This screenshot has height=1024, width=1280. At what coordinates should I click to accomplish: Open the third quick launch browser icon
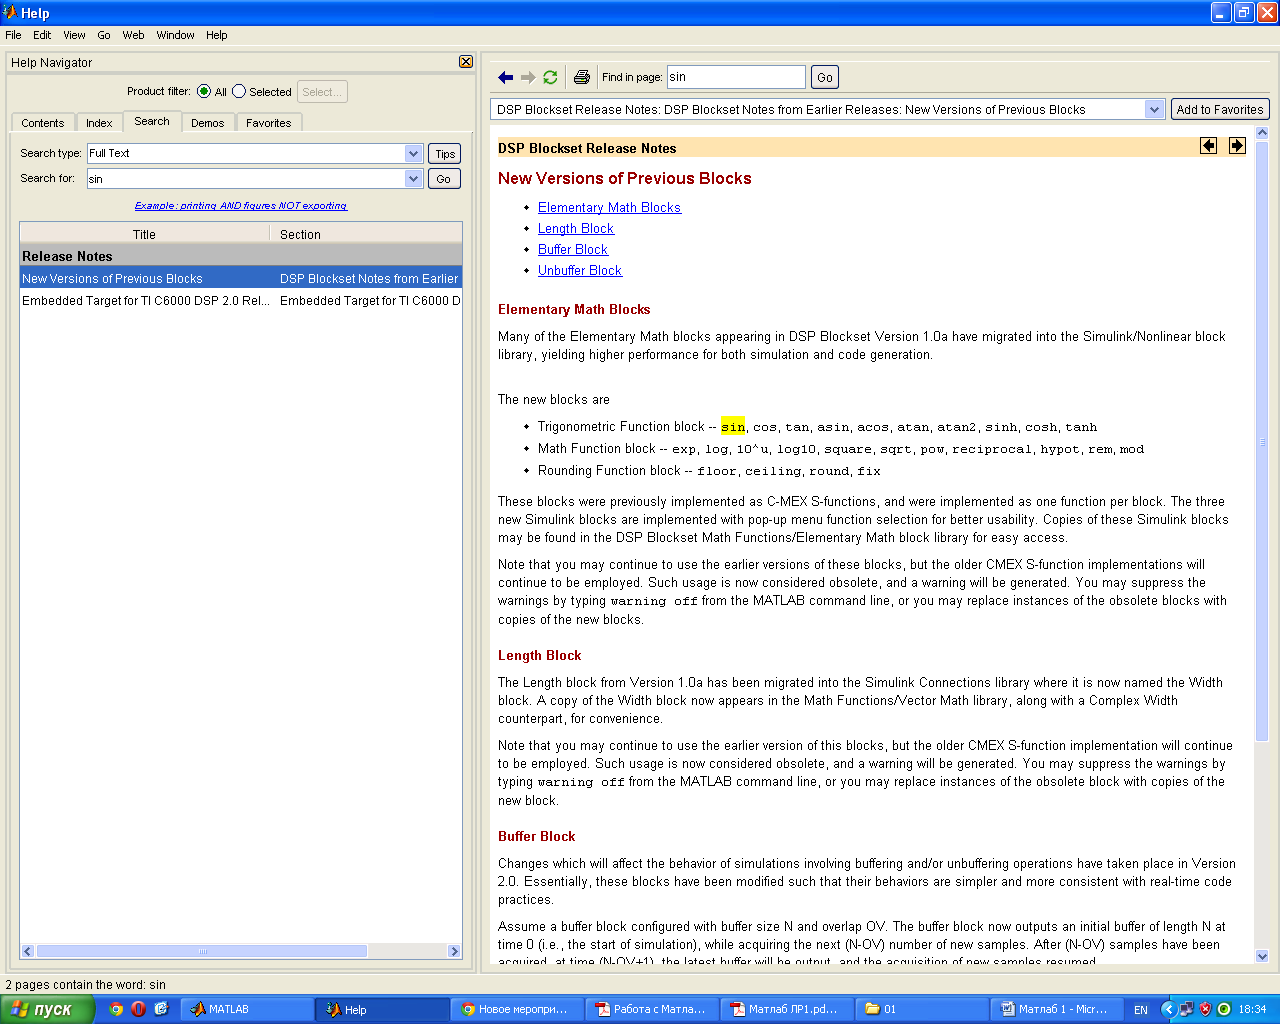(160, 1009)
